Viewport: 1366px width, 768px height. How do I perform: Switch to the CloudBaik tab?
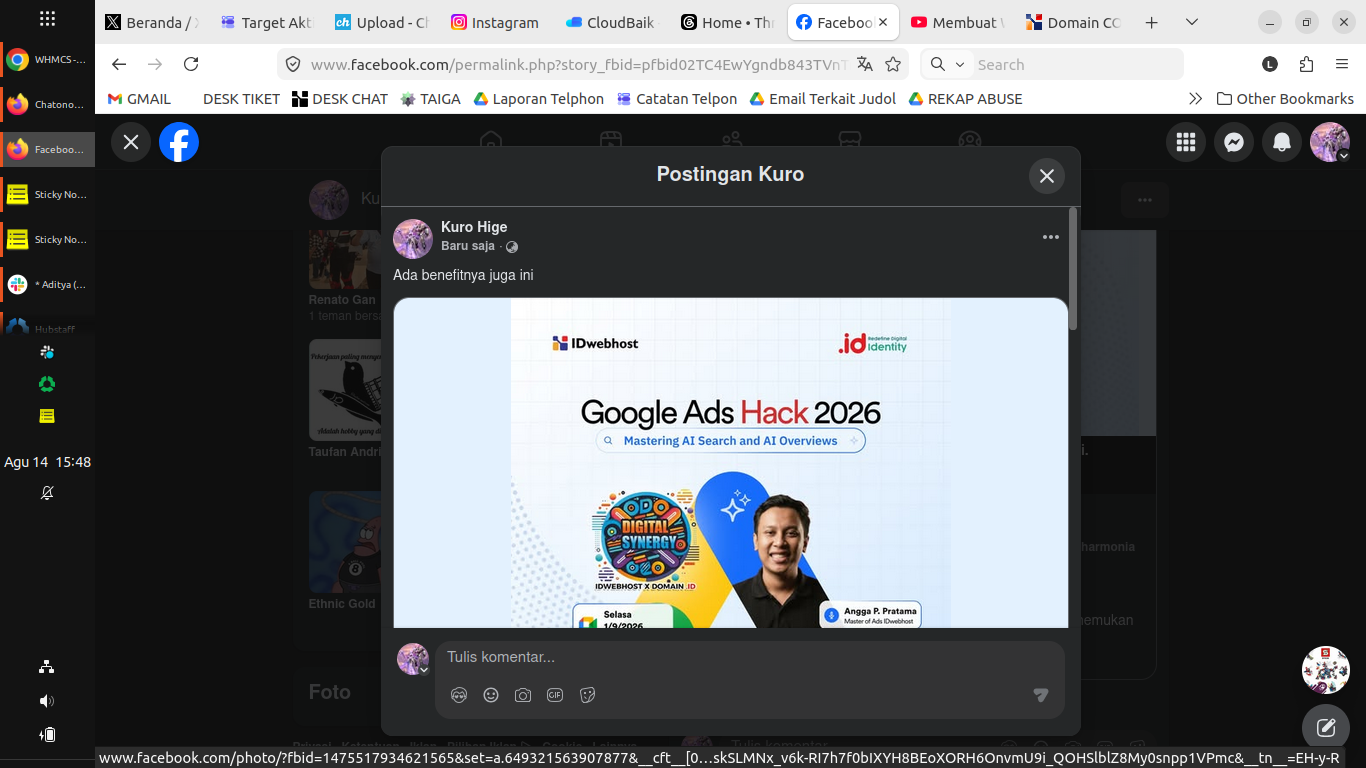pyautogui.click(x=612, y=22)
